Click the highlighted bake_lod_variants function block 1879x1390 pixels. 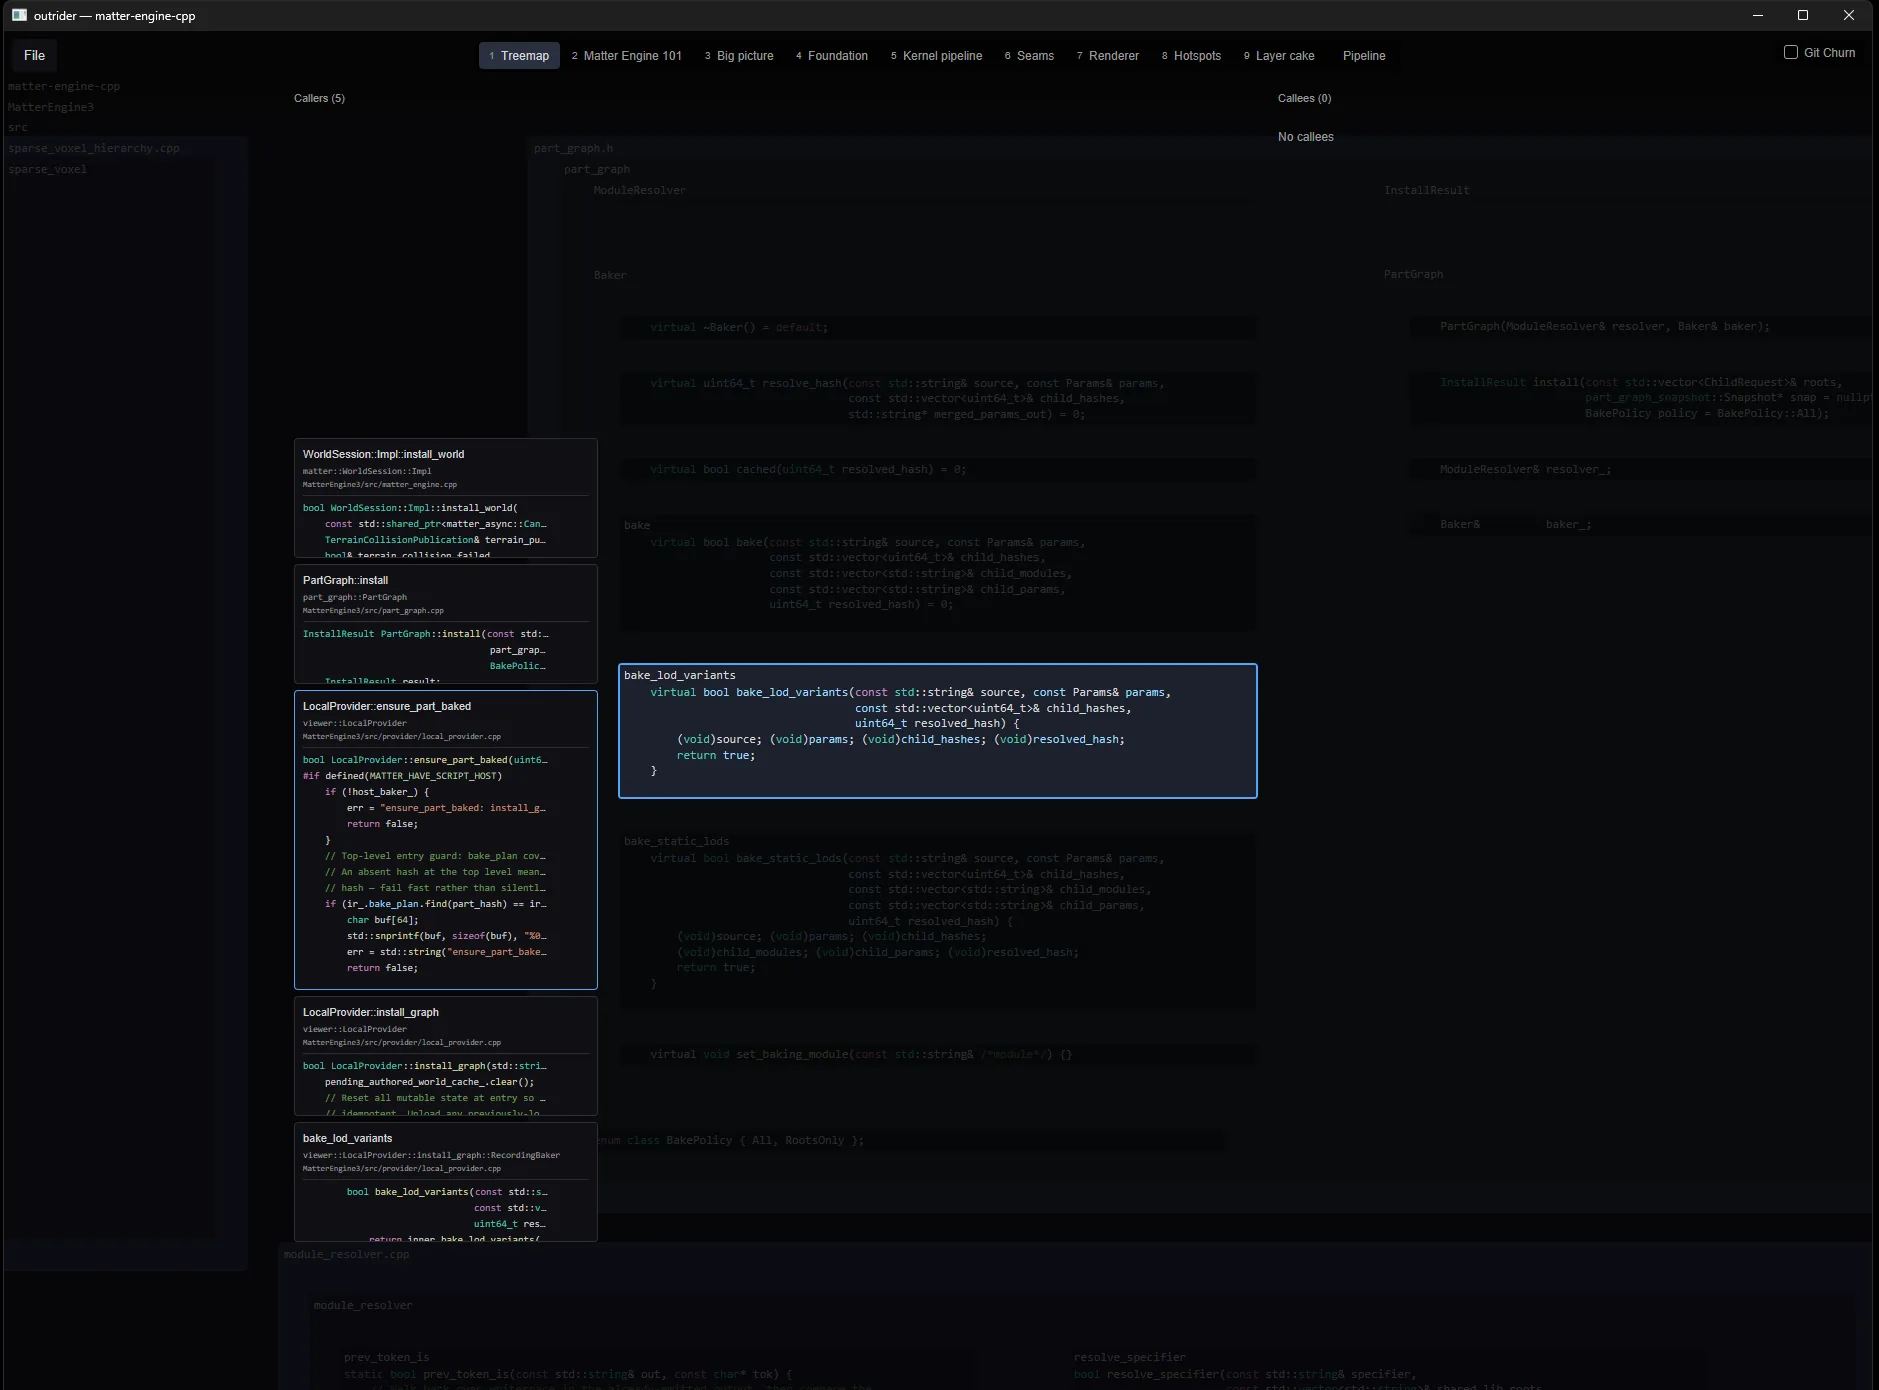pos(938,731)
